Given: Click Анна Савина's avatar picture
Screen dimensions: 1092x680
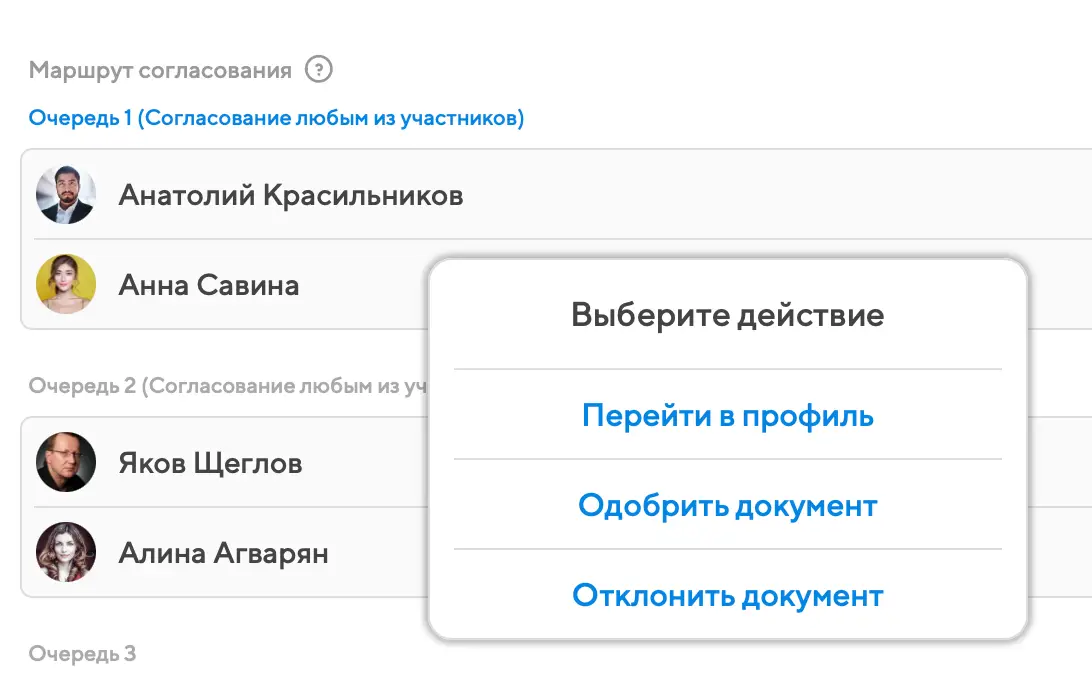Looking at the screenshot, I should (x=66, y=285).
